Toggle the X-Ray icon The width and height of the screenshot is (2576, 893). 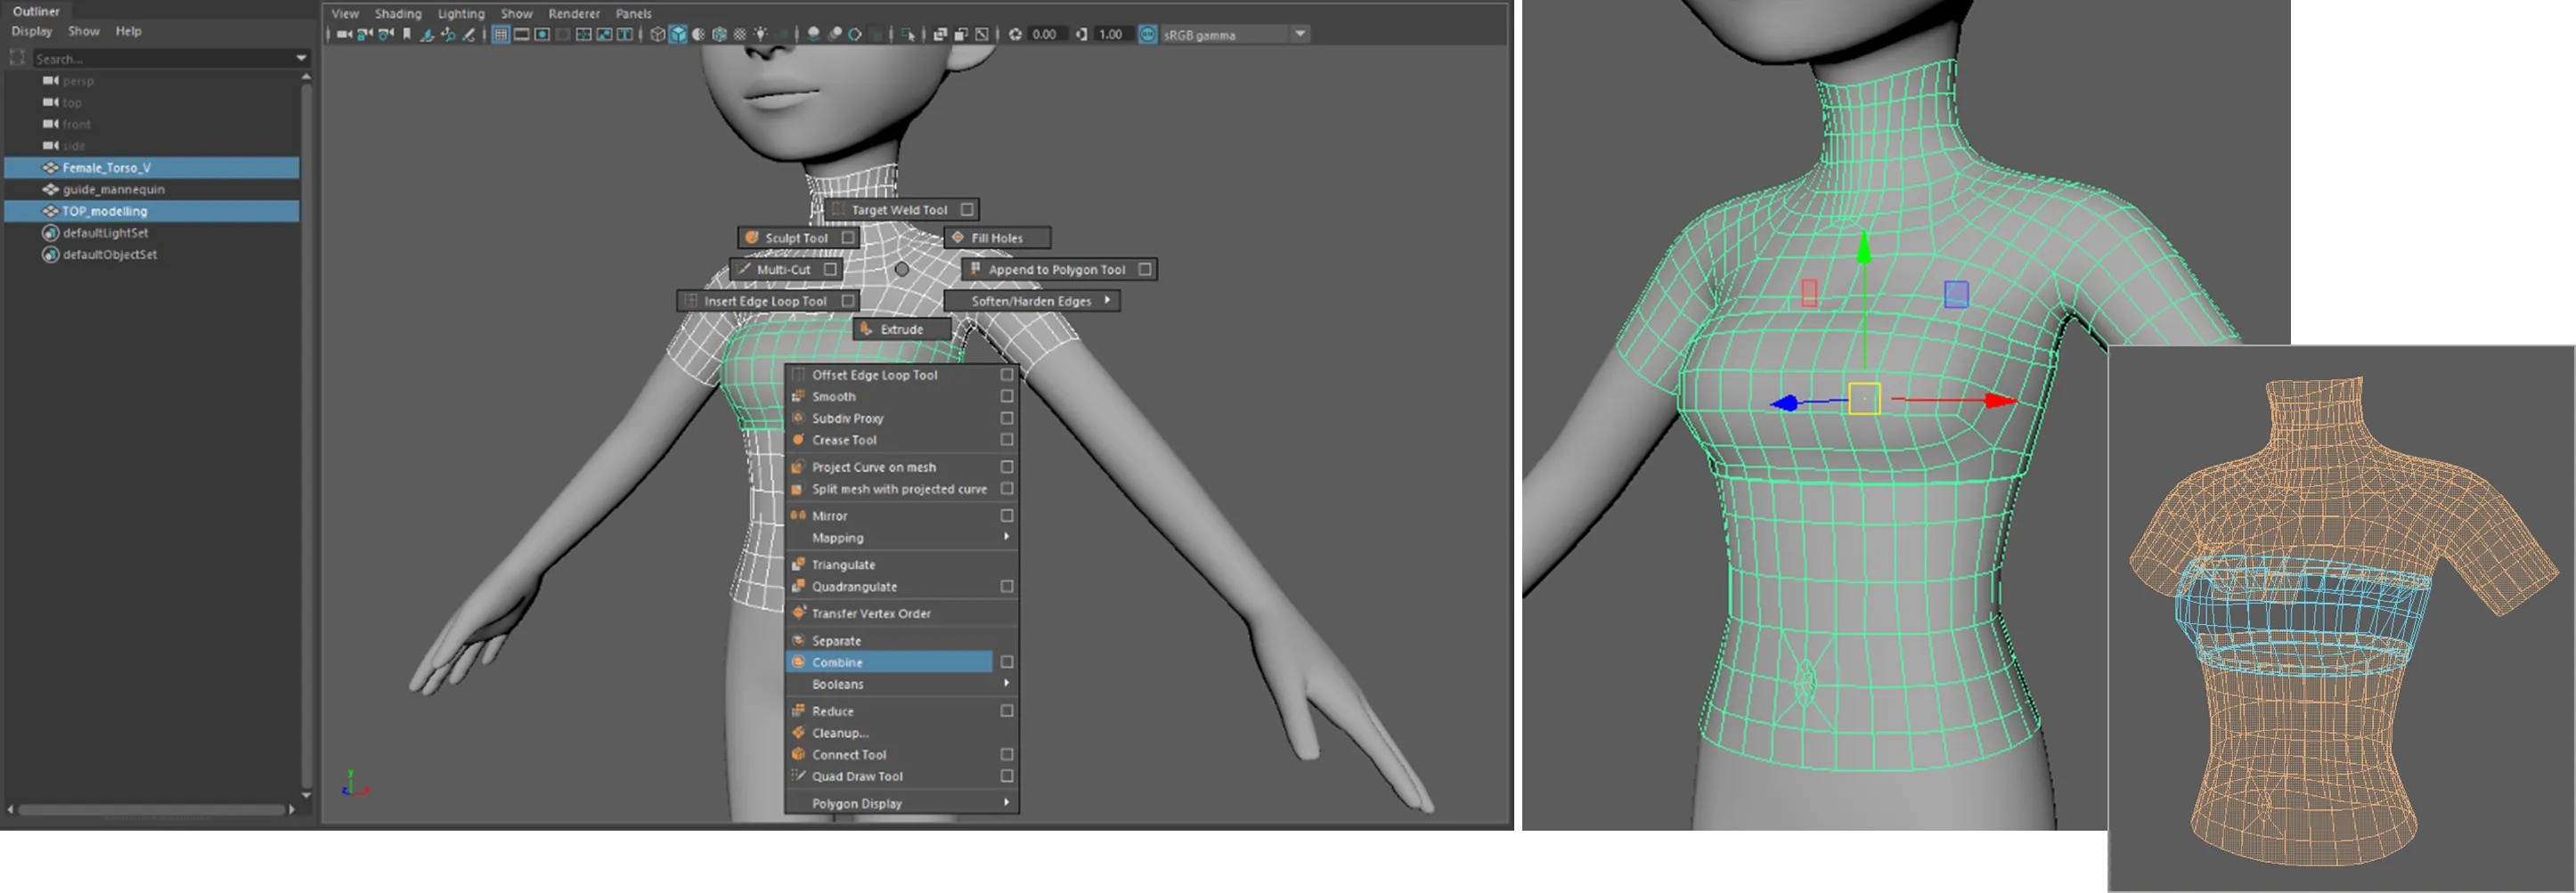click(940, 34)
